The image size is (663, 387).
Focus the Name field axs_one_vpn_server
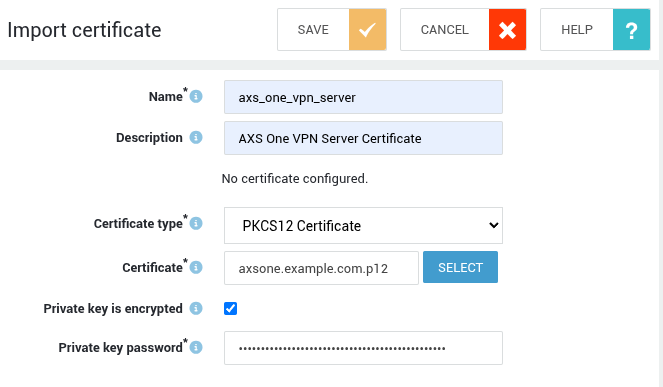point(363,97)
